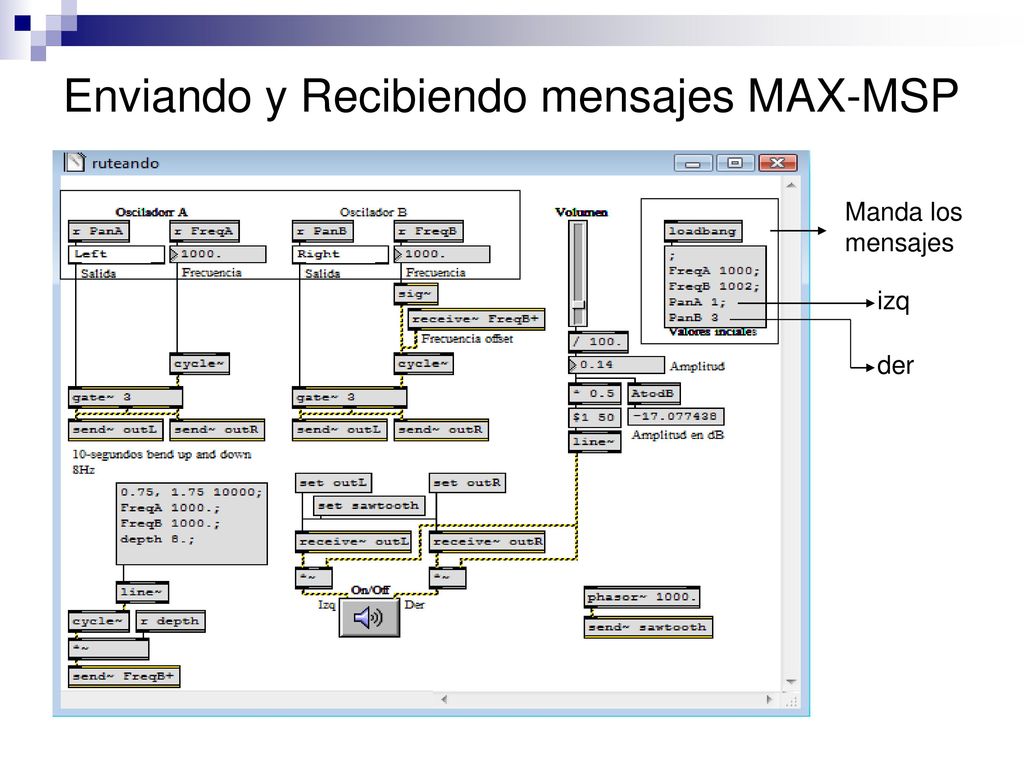Select the receive~ outL object

point(354,542)
